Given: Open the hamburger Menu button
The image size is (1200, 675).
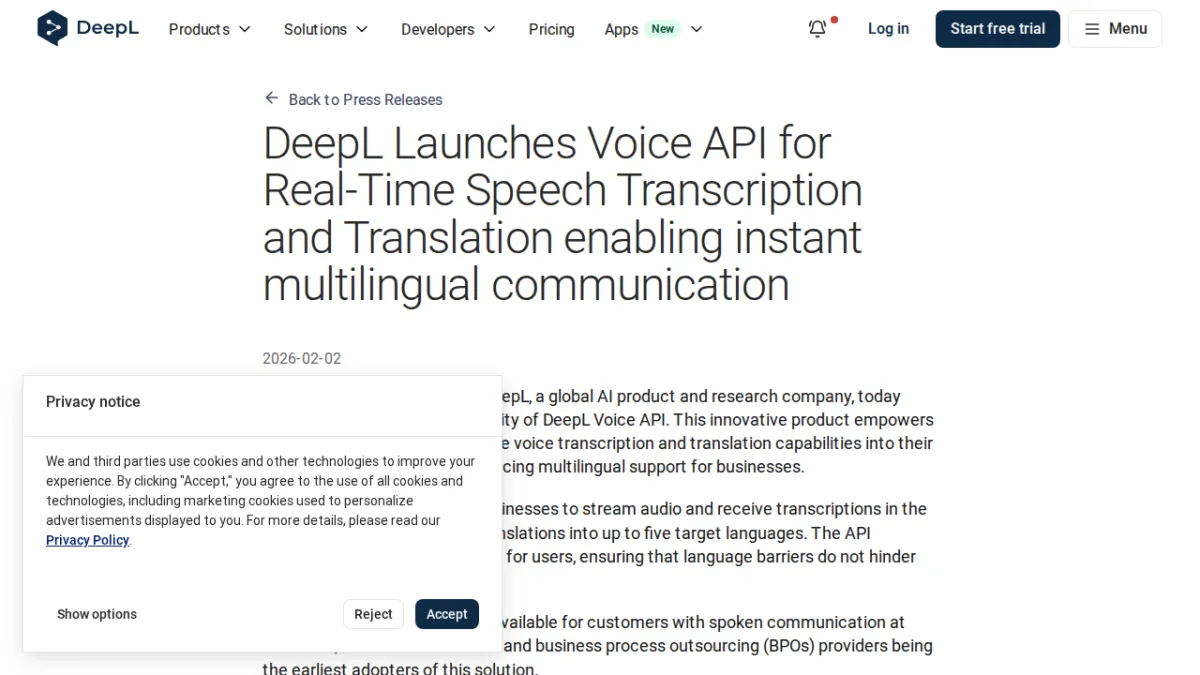Looking at the screenshot, I should tap(1115, 29).
